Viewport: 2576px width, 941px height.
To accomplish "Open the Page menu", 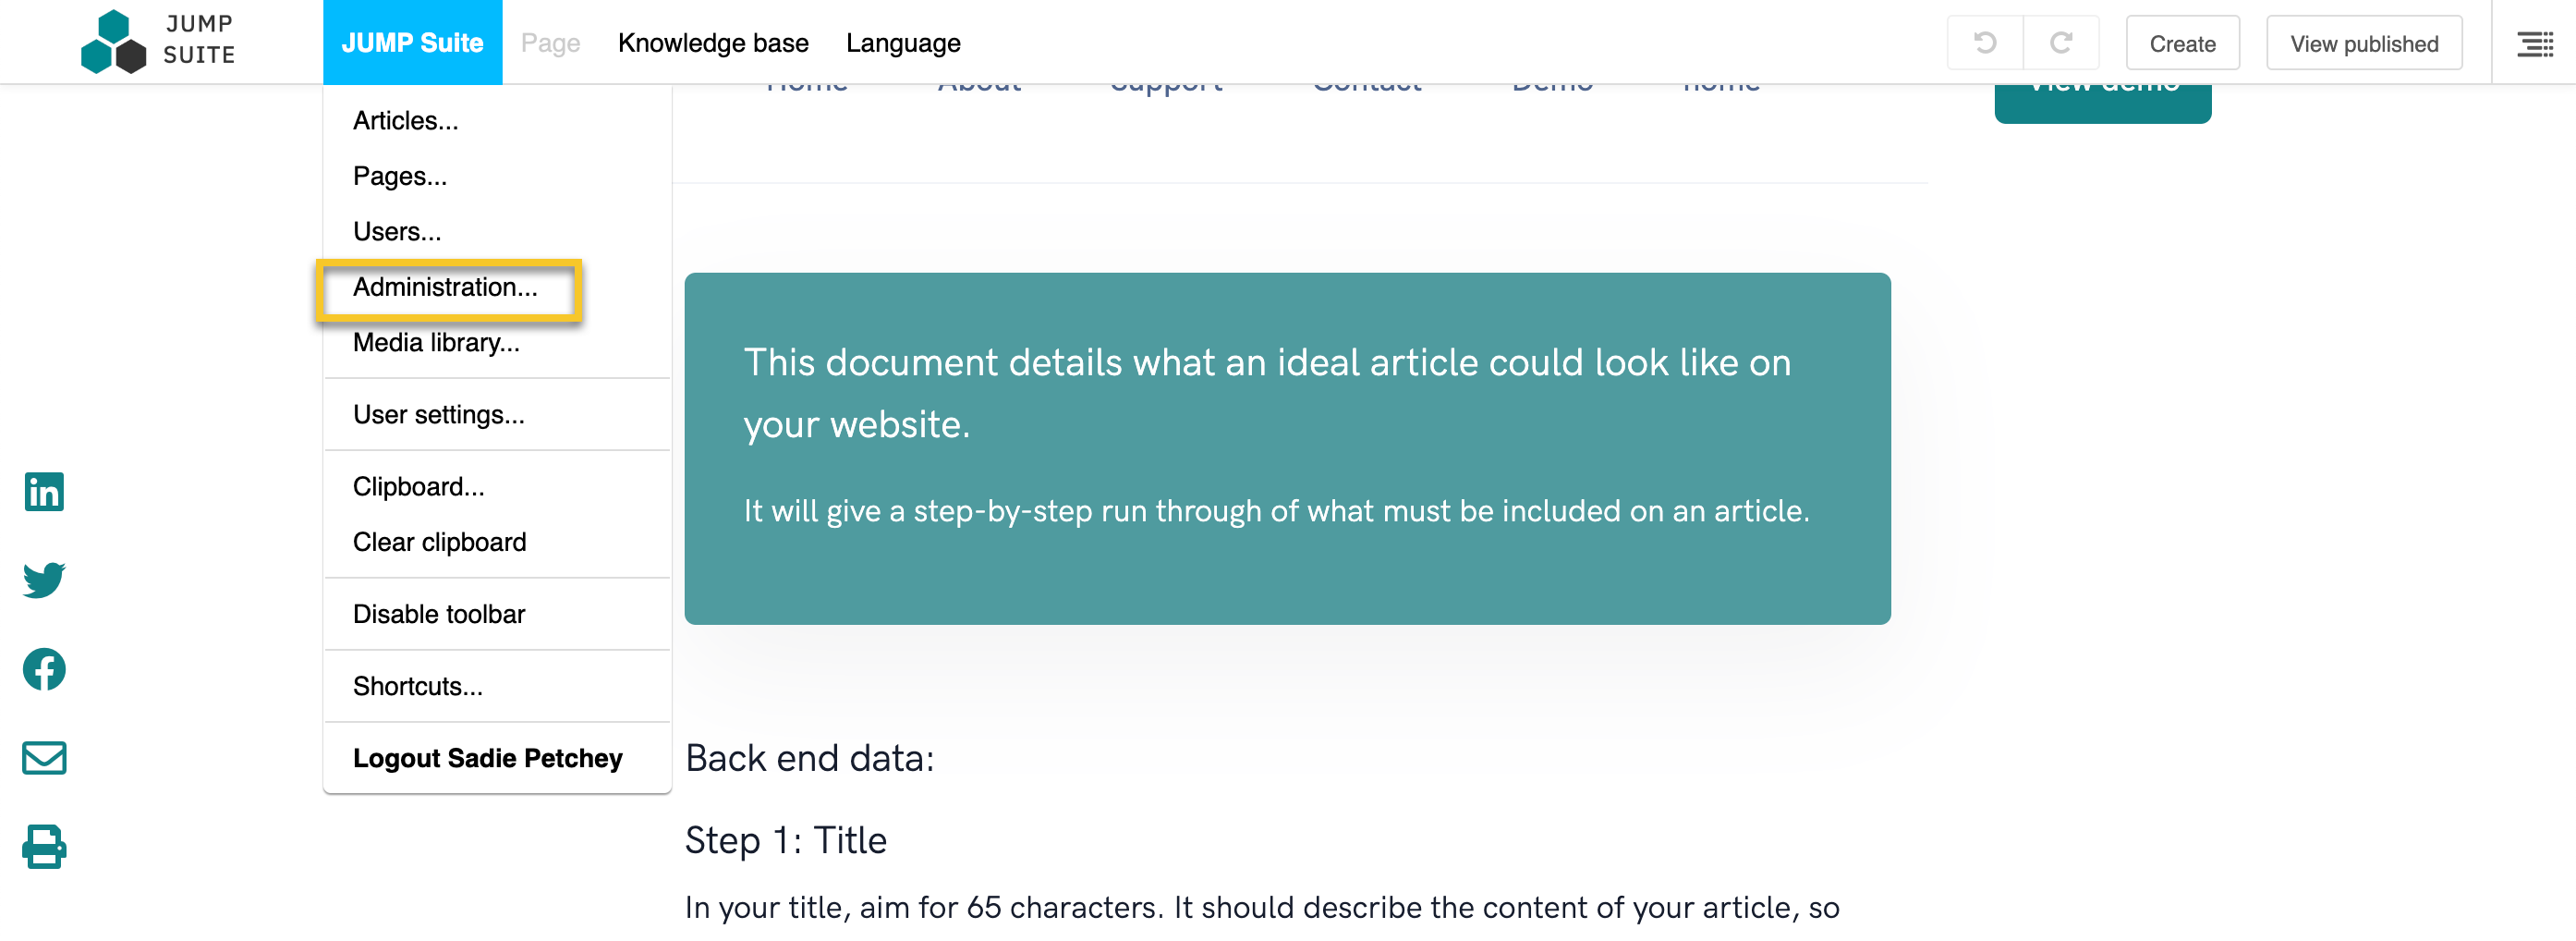I will pyautogui.click(x=550, y=43).
